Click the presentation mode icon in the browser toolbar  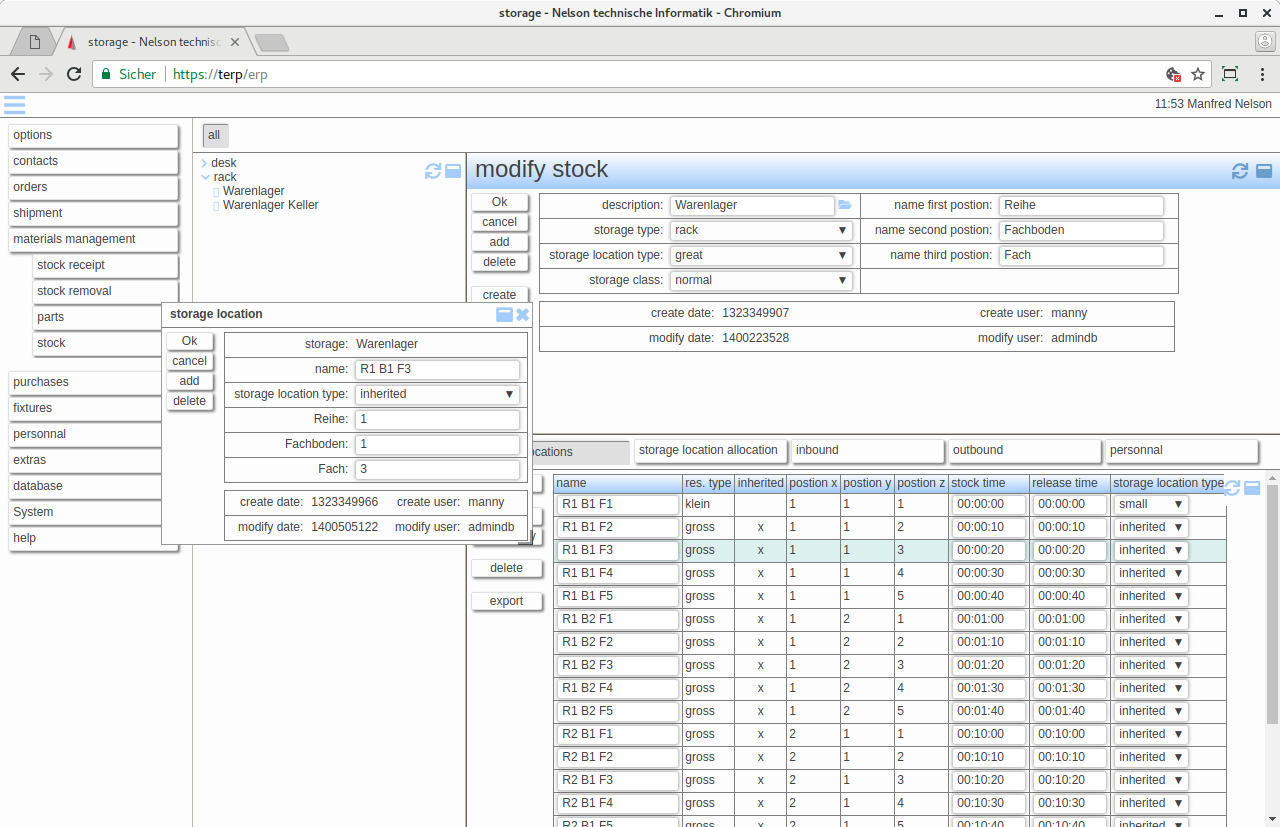[x=1230, y=74]
